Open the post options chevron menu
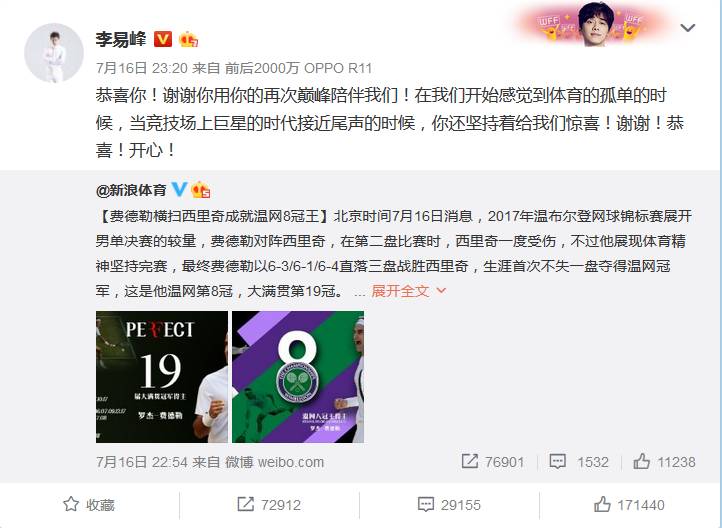 point(687,28)
